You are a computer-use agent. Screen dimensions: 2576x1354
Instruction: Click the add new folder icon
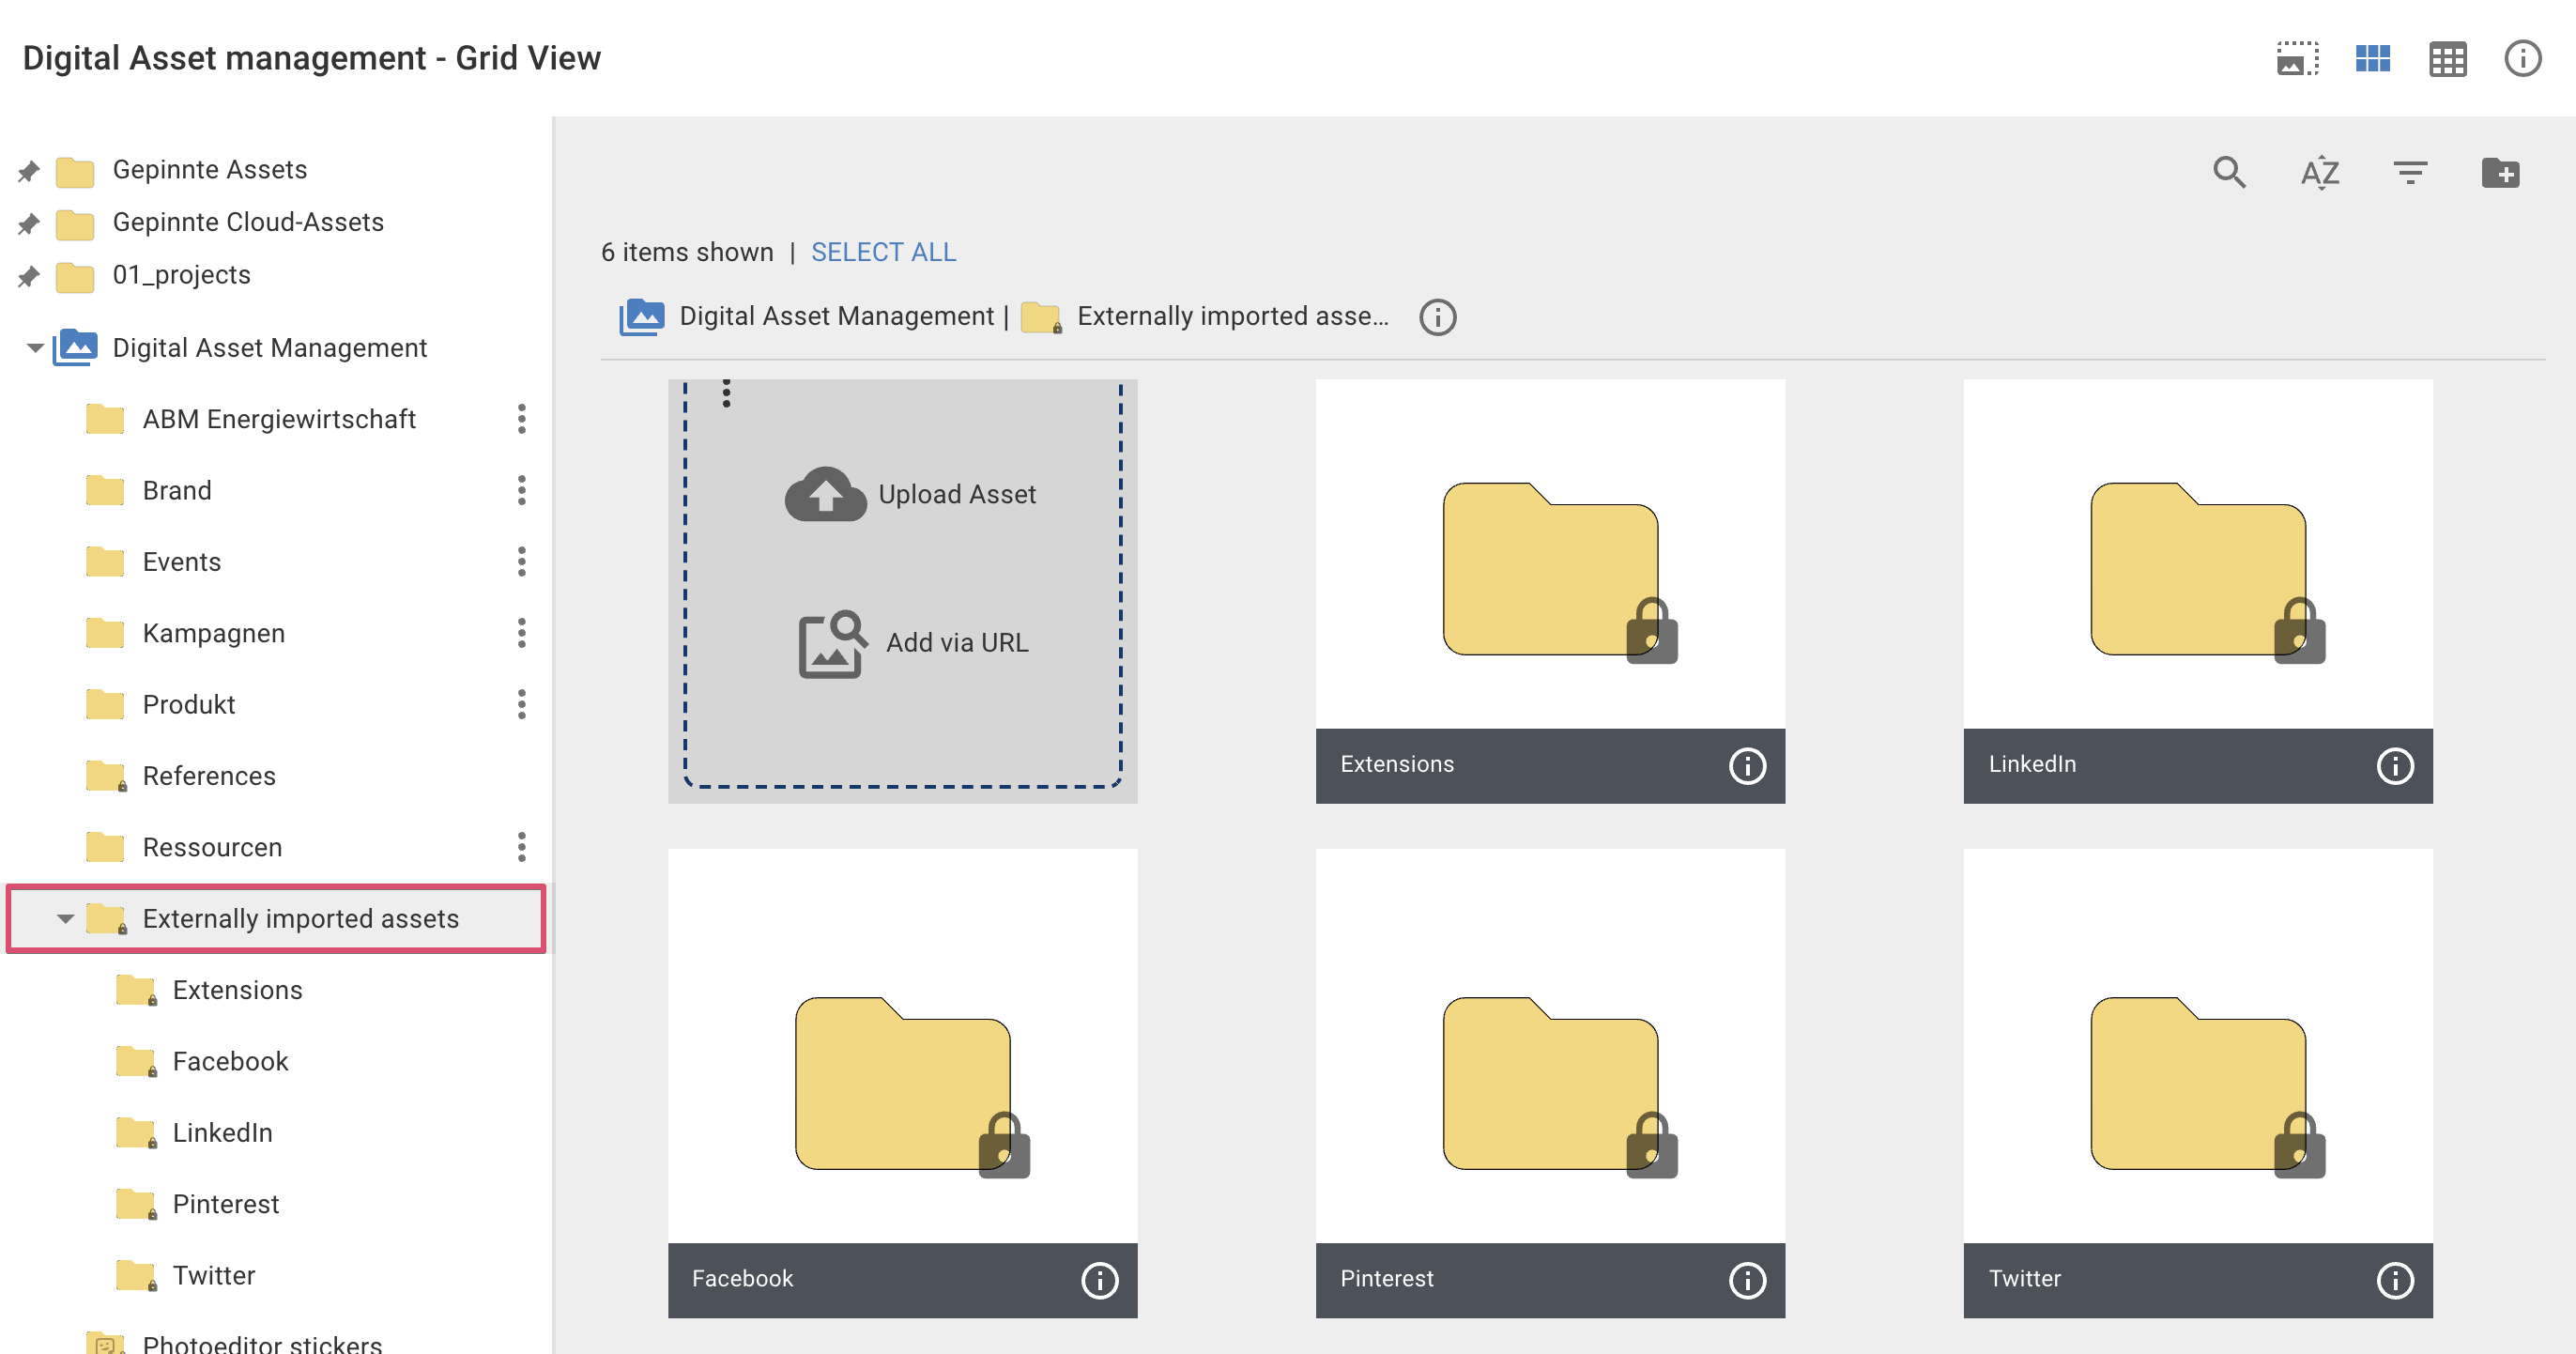click(2500, 172)
